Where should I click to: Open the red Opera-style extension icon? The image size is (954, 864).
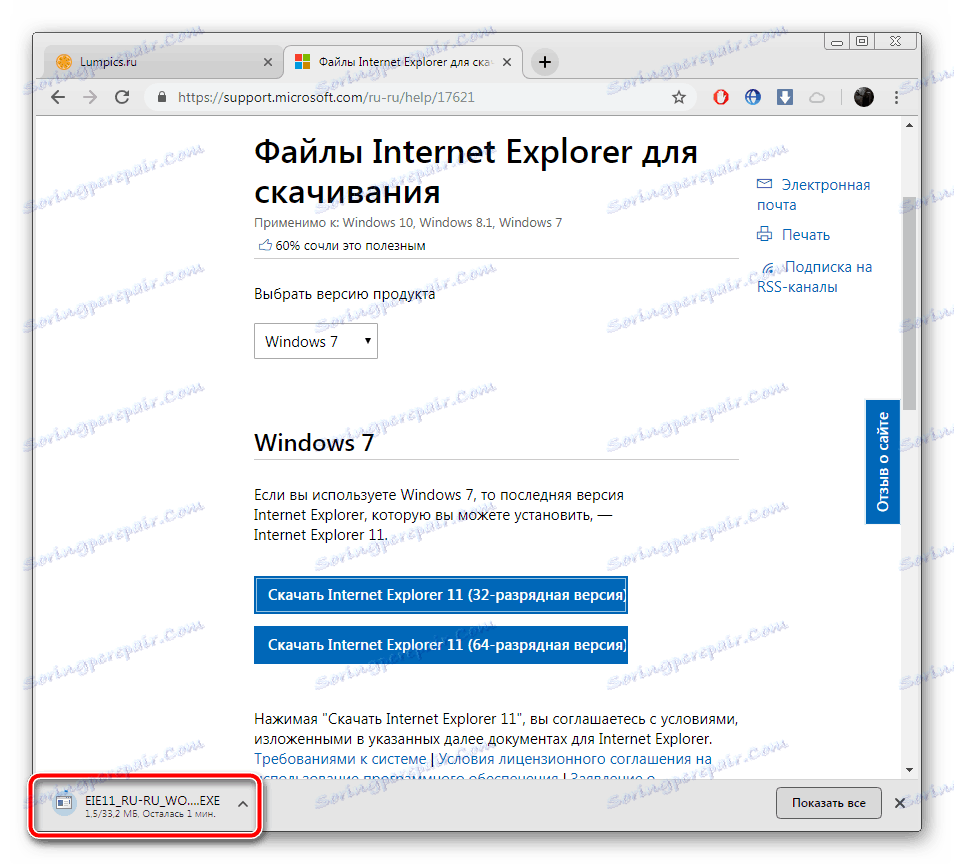(721, 97)
